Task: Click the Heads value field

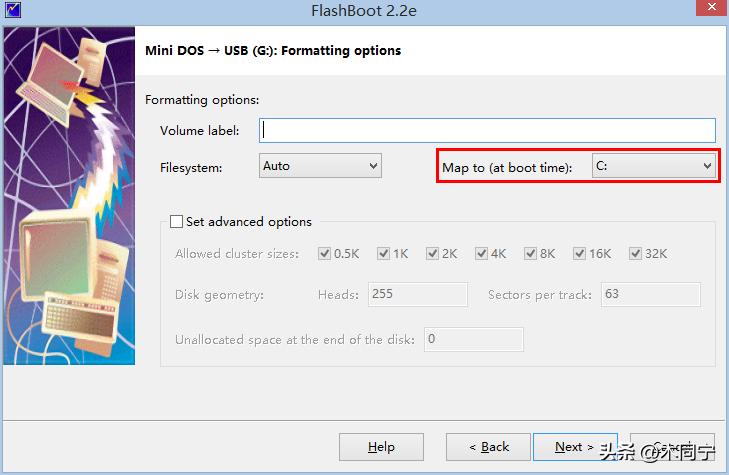Action: 418,294
